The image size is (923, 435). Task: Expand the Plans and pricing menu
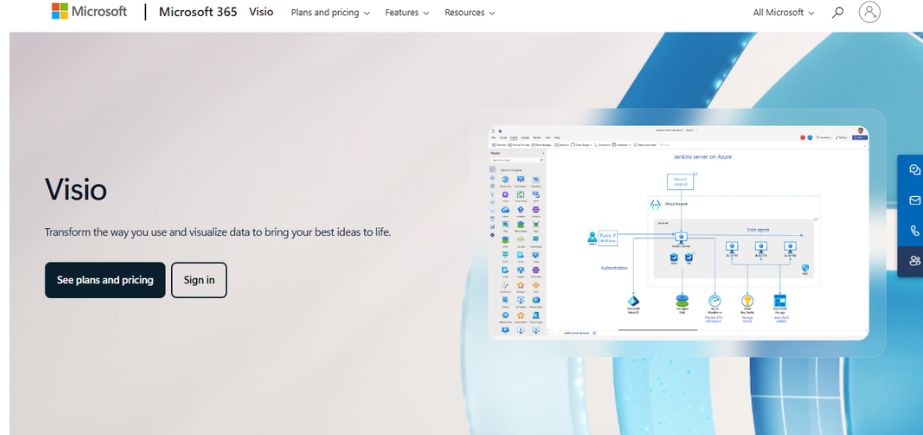pyautogui.click(x=330, y=12)
